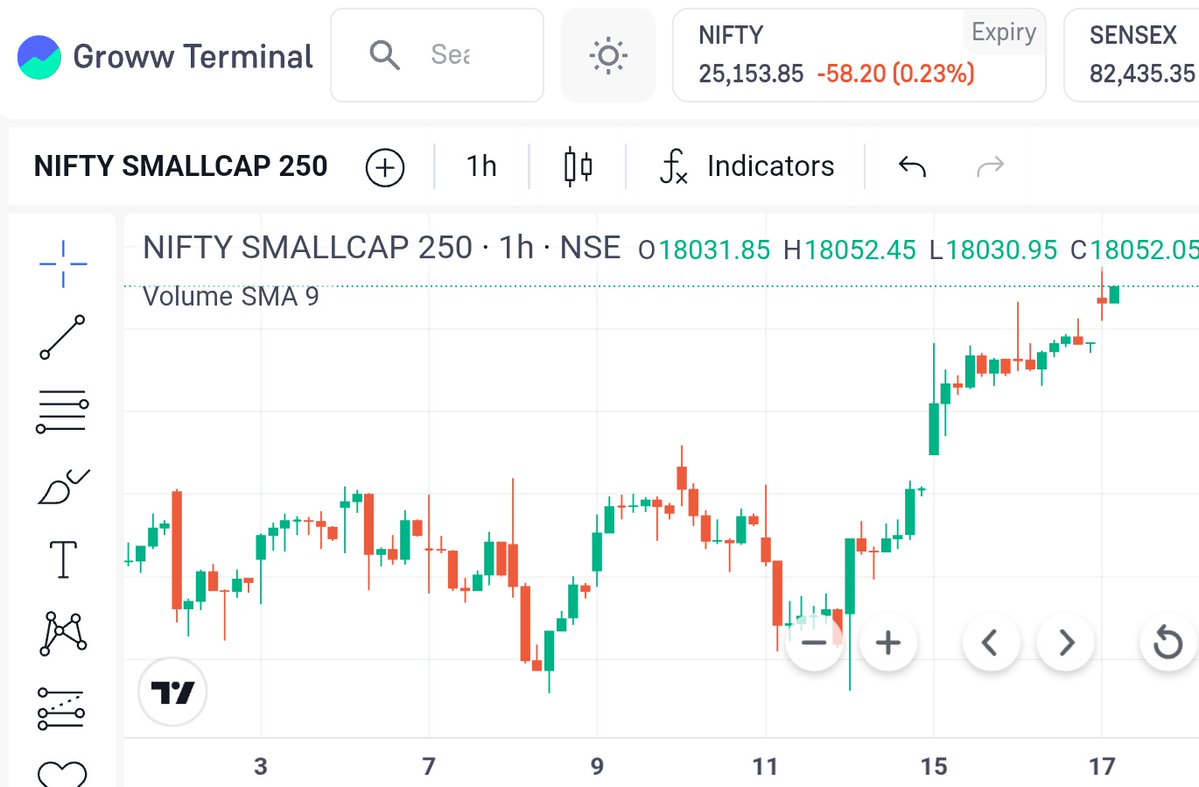Open the SENSEX index ticker card
Image resolution: width=1199 pixels, height=787 pixels.
tap(1132, 55)
